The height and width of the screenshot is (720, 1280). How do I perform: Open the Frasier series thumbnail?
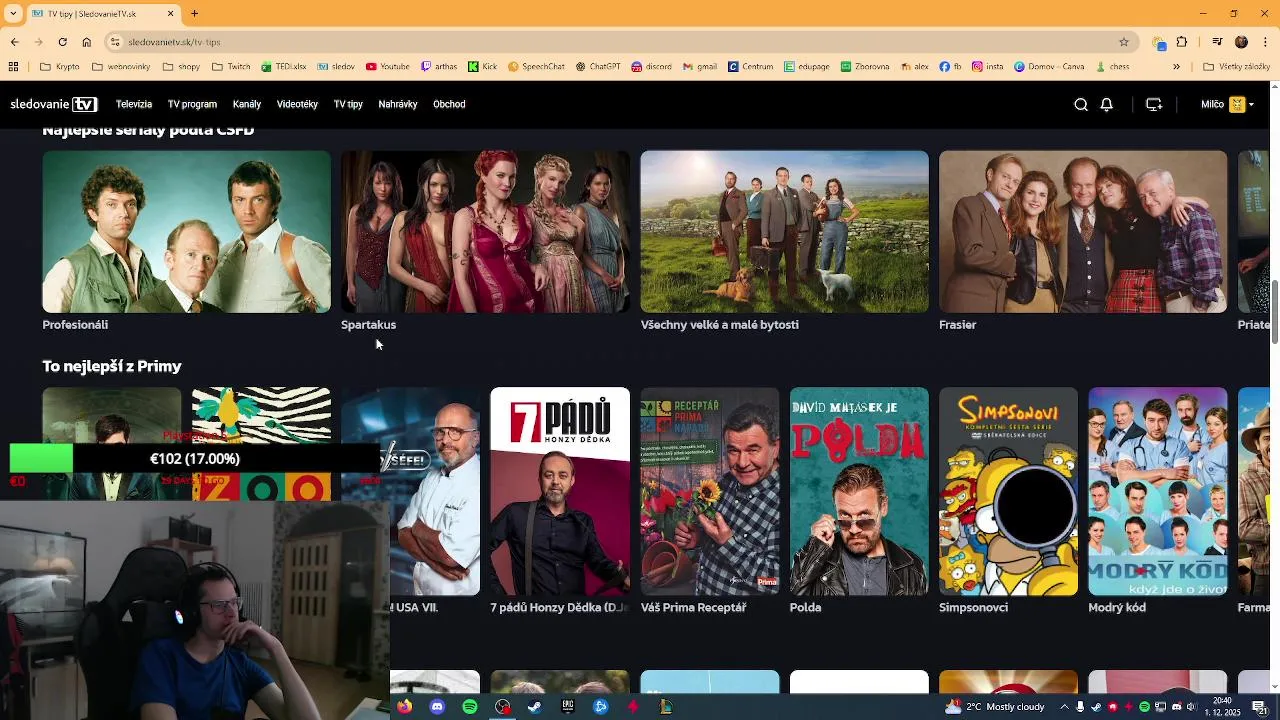[x=1083, y=232]
